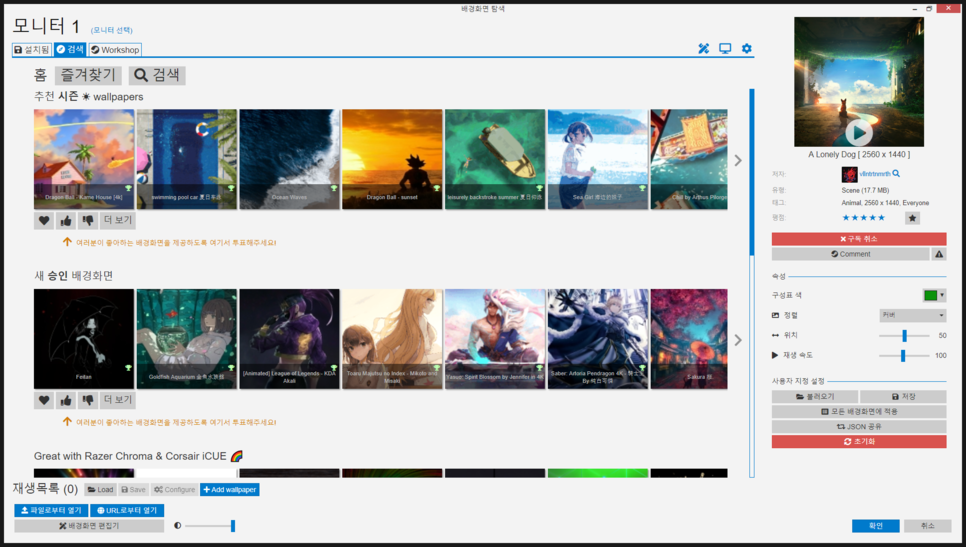
Task: Open the display monitor icon
Action: pos(725,49)
